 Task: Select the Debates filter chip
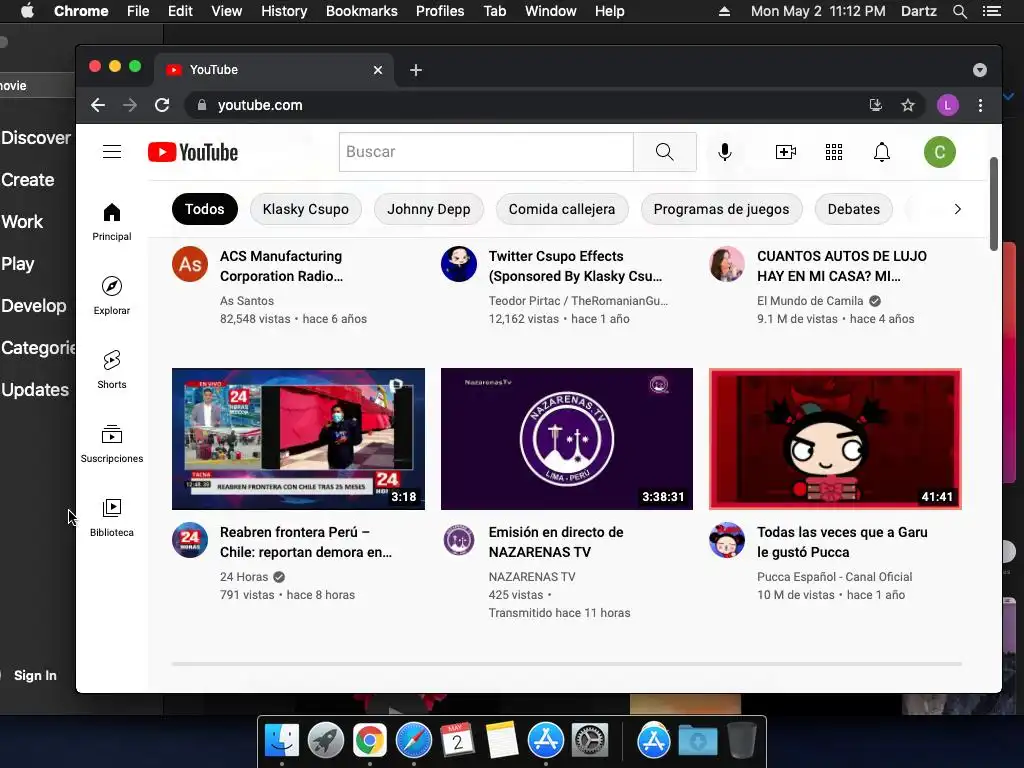(x=854, y=209)
